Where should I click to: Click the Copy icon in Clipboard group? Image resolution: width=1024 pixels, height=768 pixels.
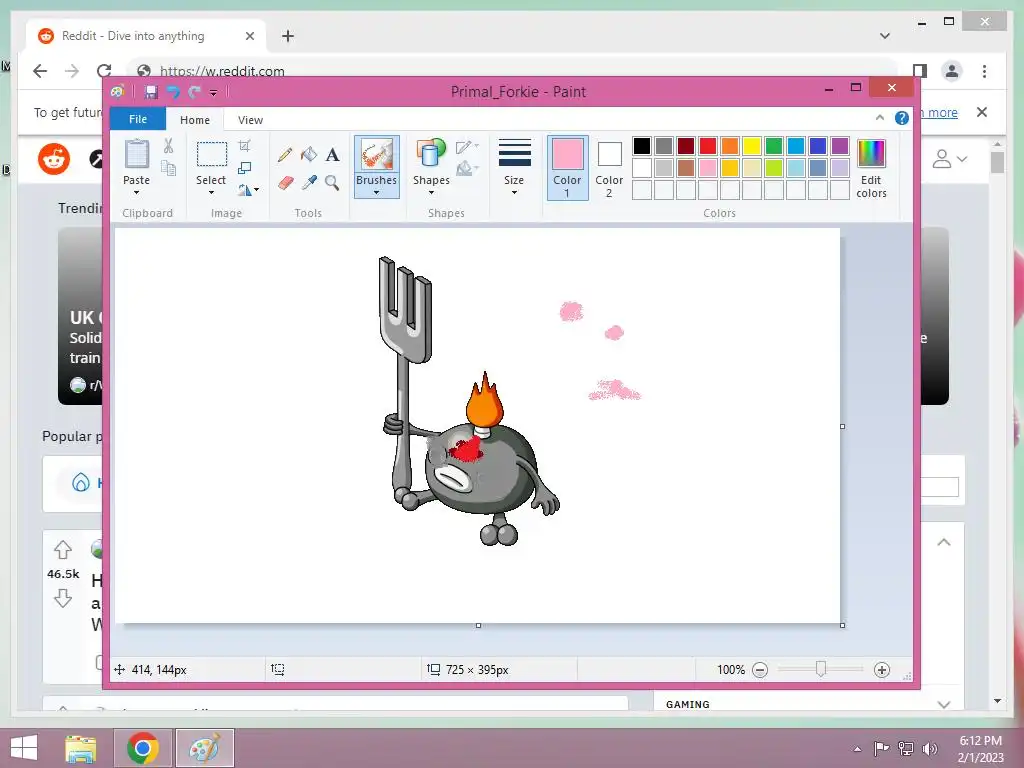click(x=168, y=168)
